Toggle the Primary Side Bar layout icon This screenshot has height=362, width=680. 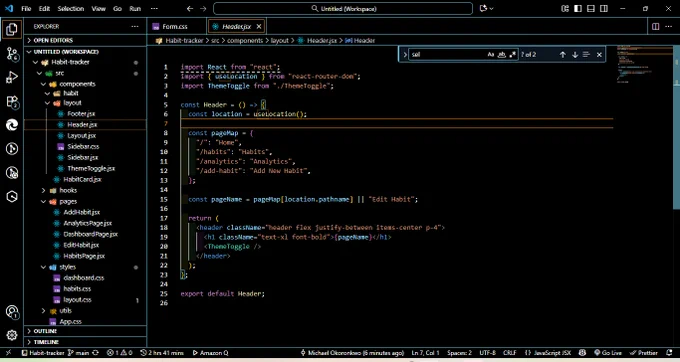tap(578, 8)
